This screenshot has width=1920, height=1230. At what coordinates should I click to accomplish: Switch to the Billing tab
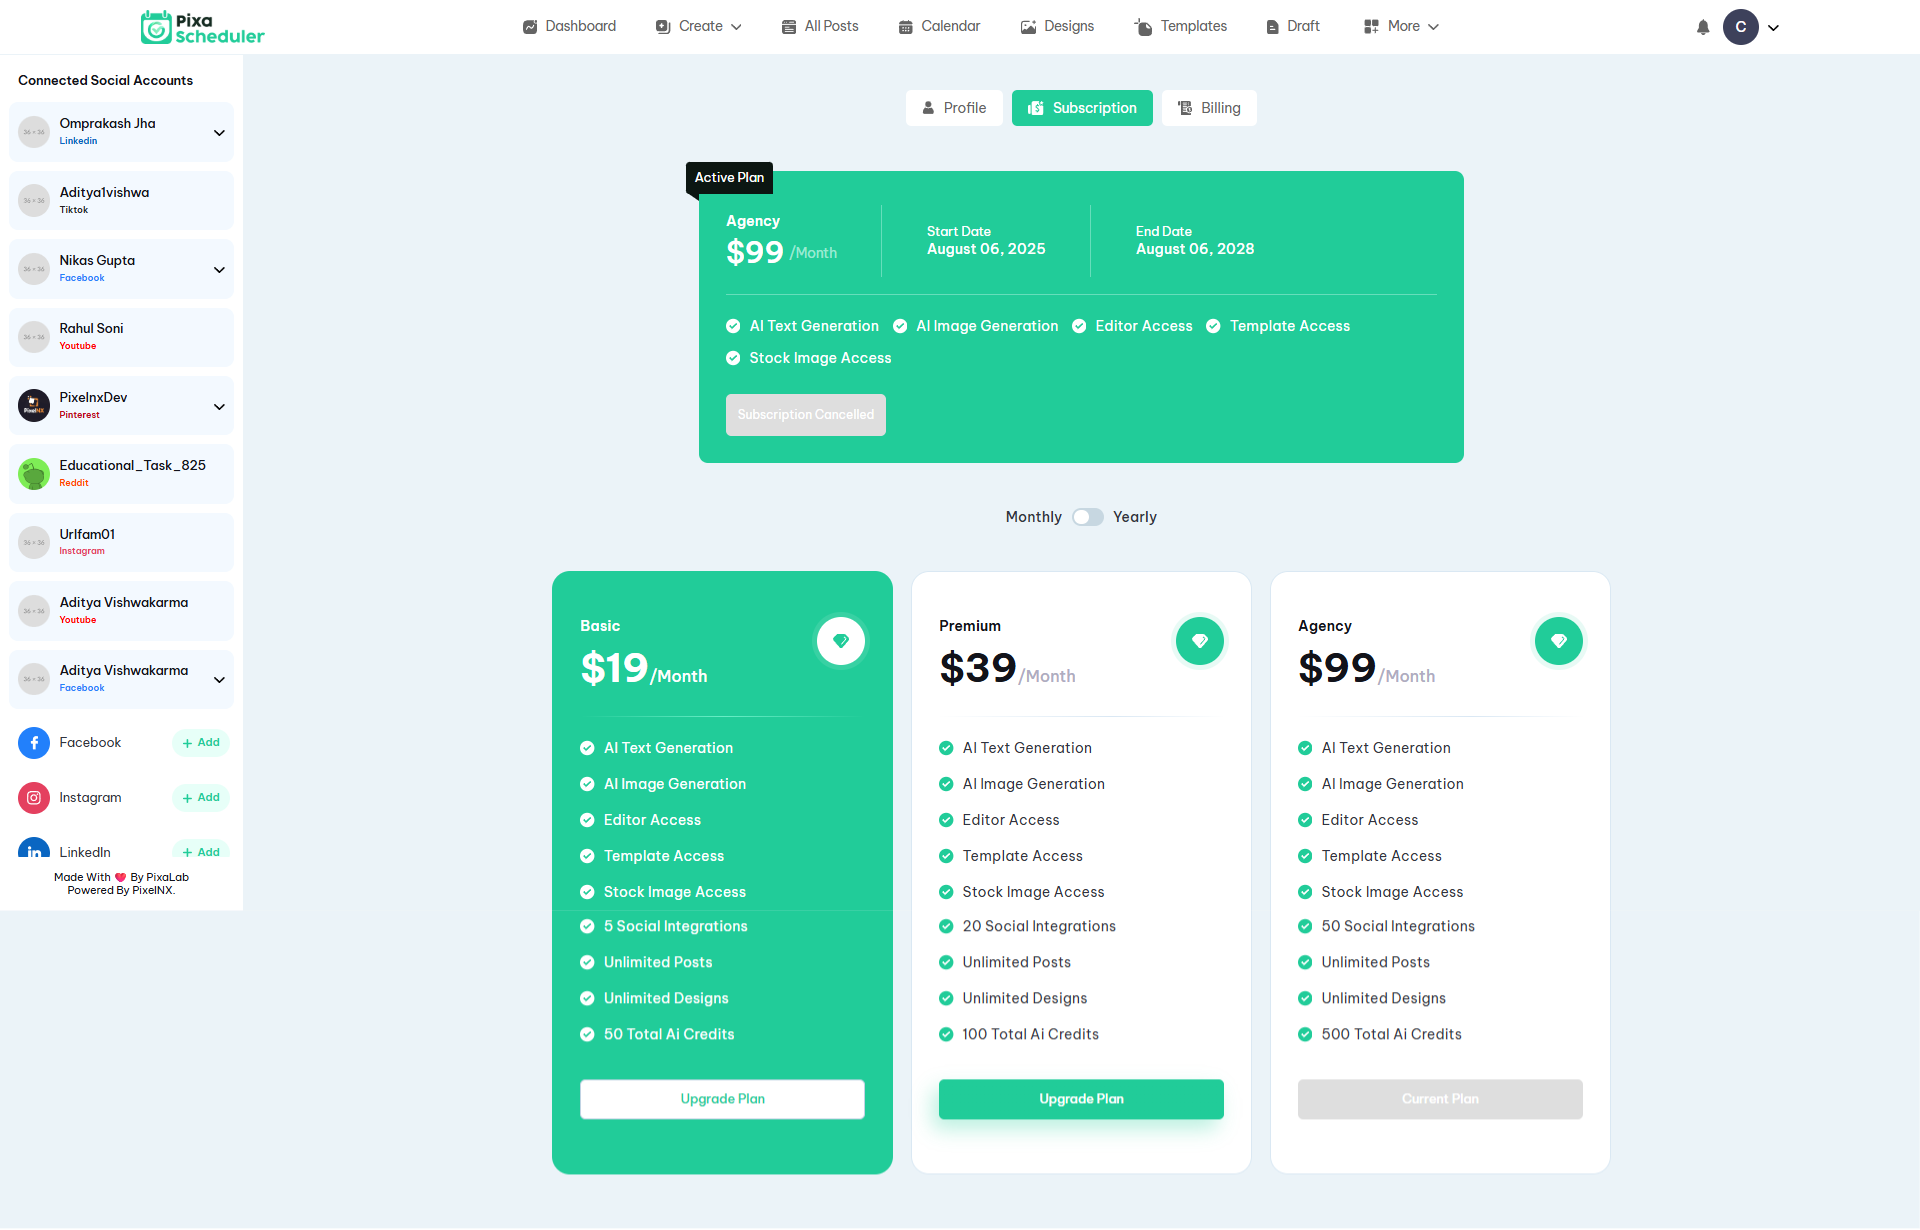(x=1209, y=108)
